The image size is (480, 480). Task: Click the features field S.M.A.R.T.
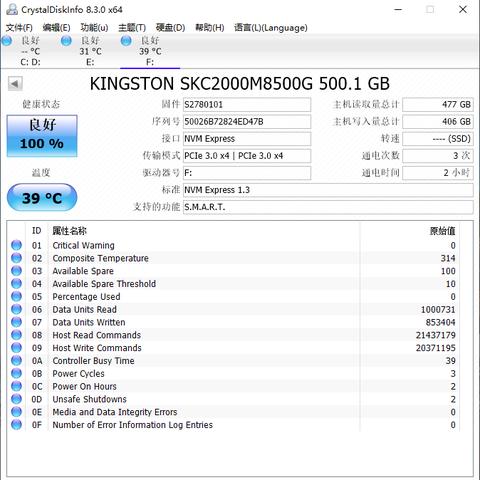click(x=328, y=207)
